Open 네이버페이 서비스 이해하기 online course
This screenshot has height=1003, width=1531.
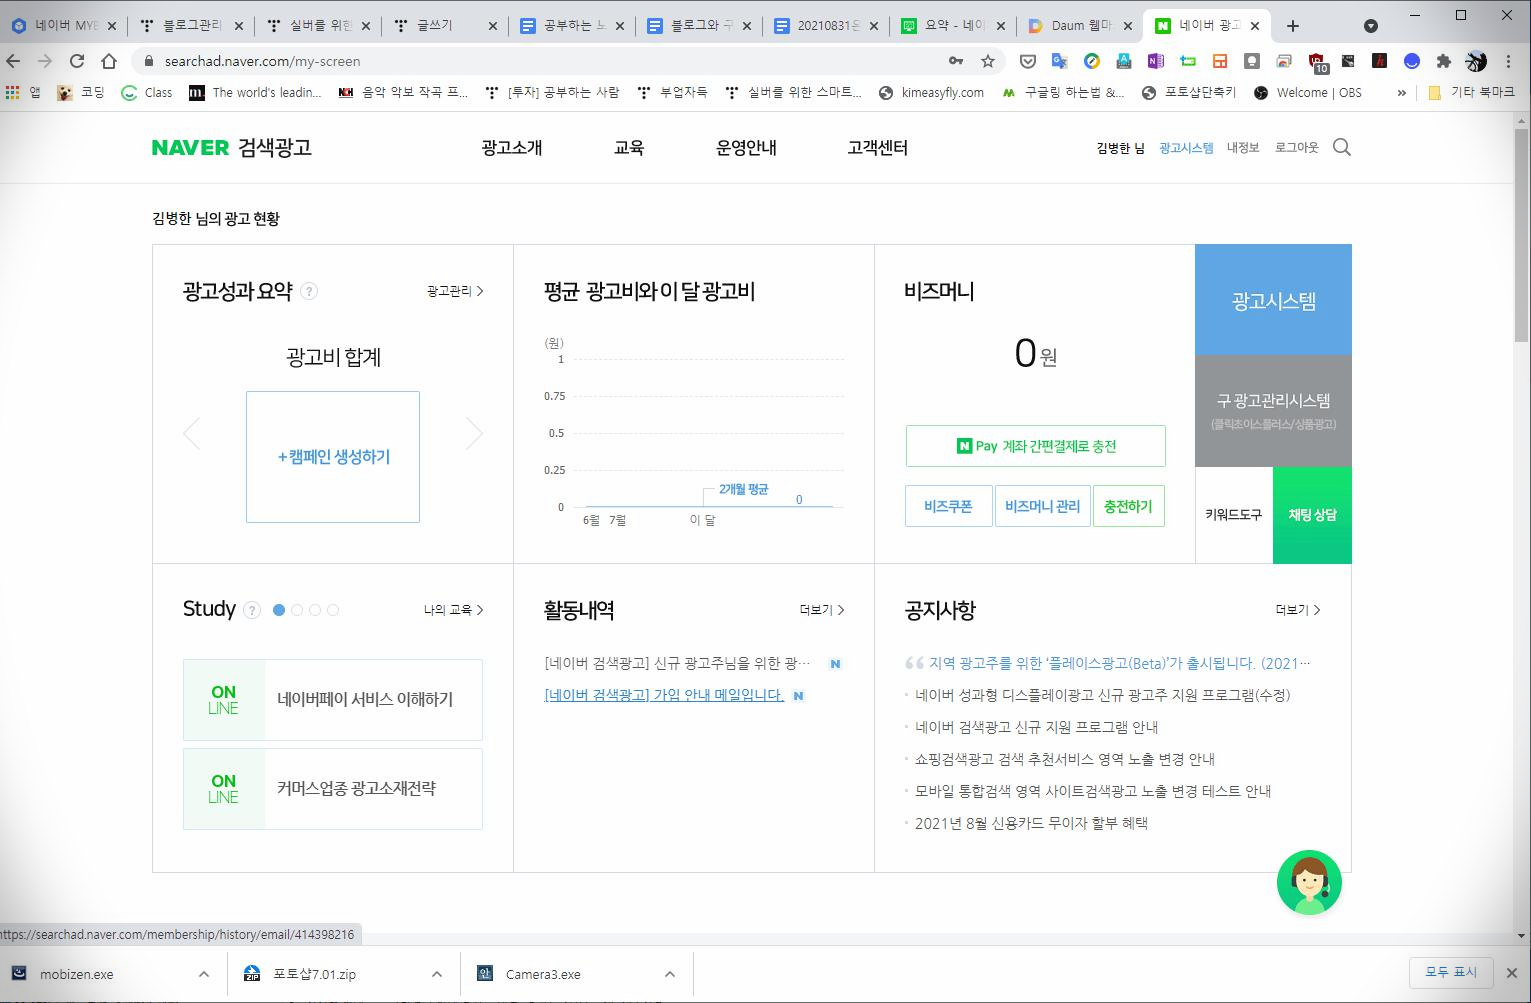coord(333,700)
